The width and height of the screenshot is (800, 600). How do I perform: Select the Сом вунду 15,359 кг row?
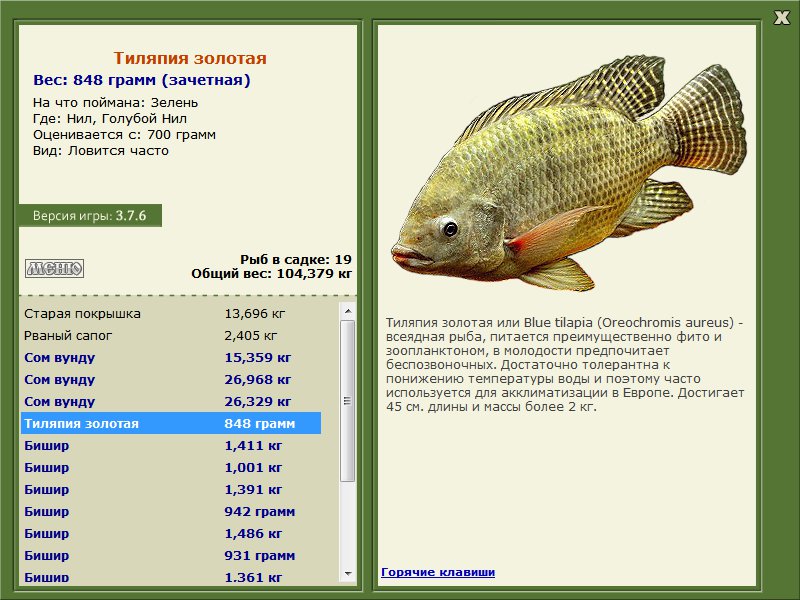tap(171, 358)
